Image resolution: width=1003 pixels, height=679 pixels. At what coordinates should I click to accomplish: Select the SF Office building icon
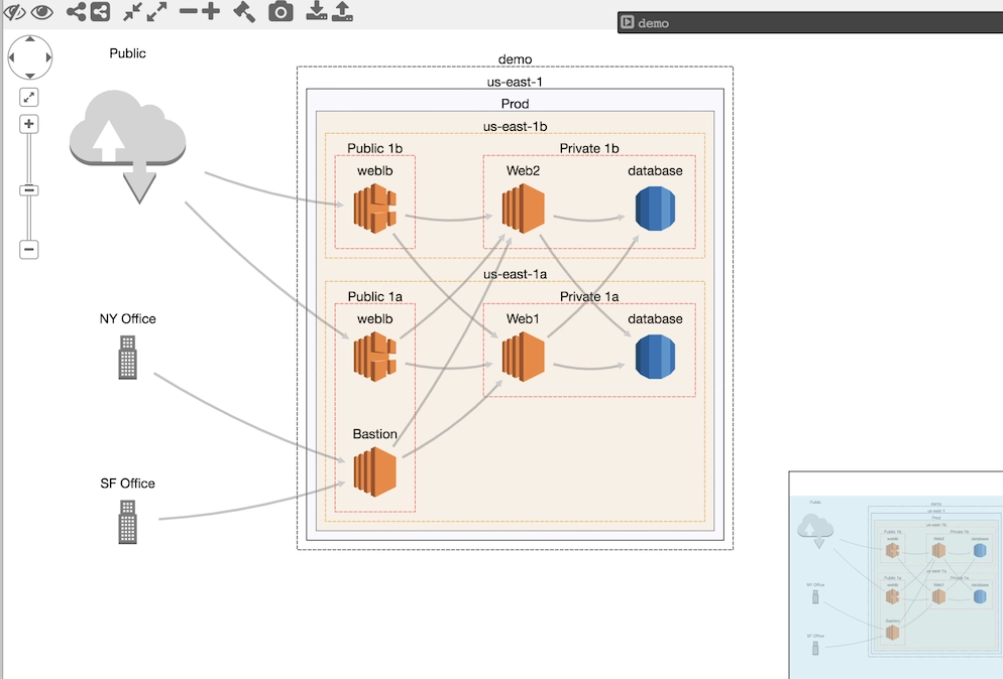[x=128, y=522]
